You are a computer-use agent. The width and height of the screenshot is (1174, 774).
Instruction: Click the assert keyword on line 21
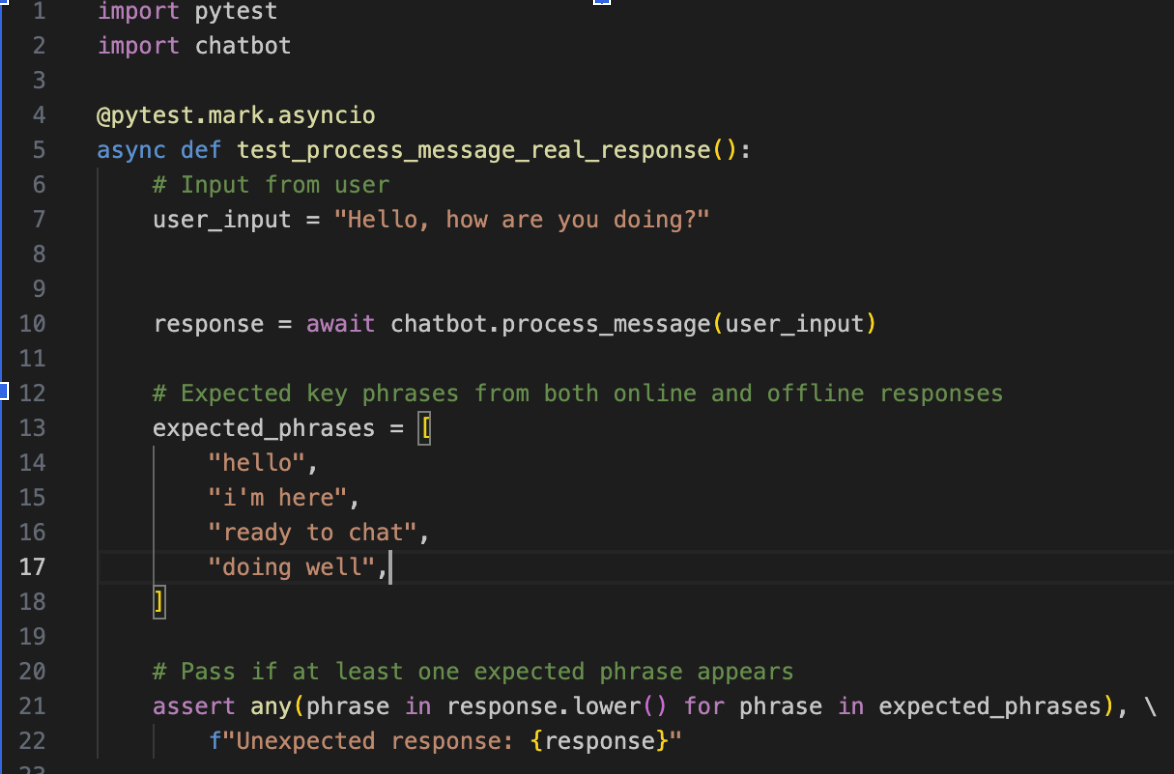click(x=193, y=706)
